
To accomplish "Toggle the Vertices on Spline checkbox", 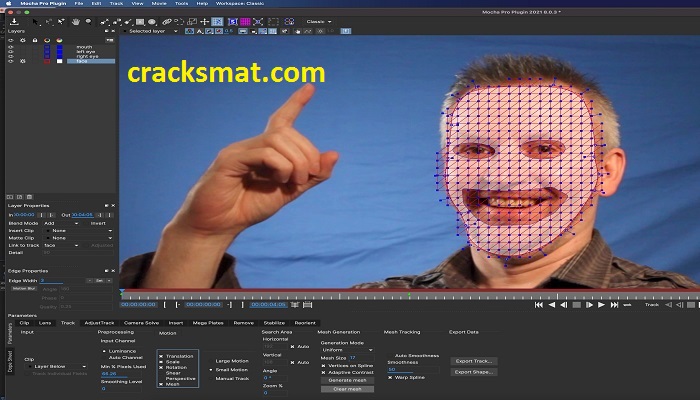I will coord(324,366).
